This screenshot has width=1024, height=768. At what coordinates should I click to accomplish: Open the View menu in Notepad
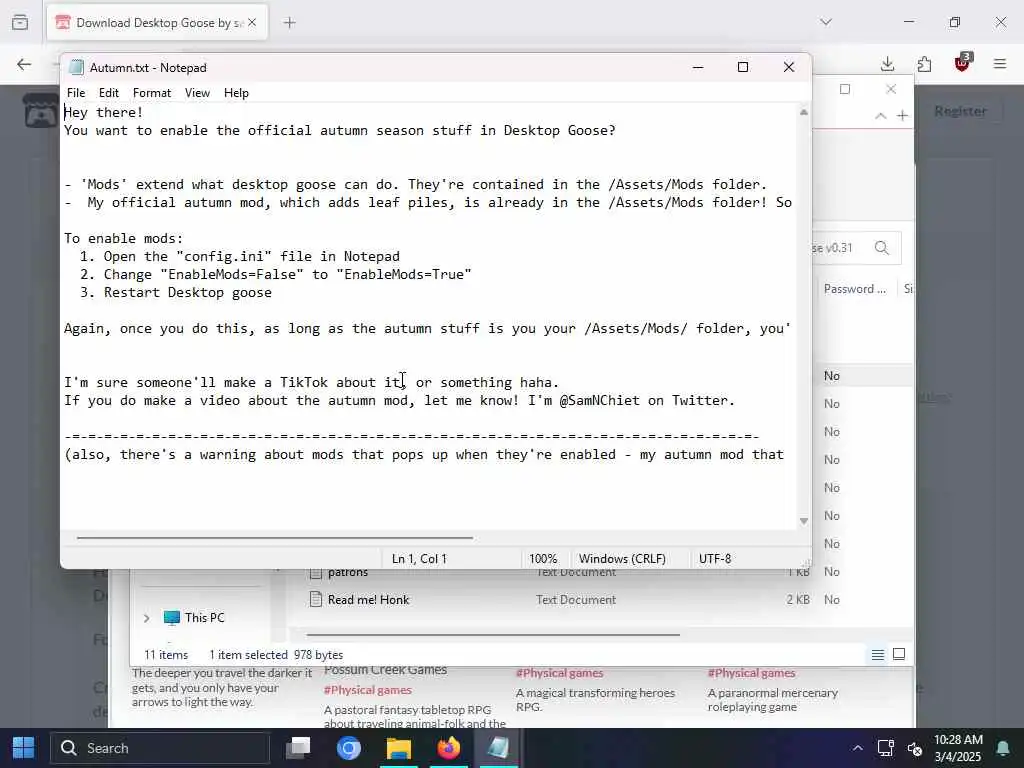coord(197,93)
